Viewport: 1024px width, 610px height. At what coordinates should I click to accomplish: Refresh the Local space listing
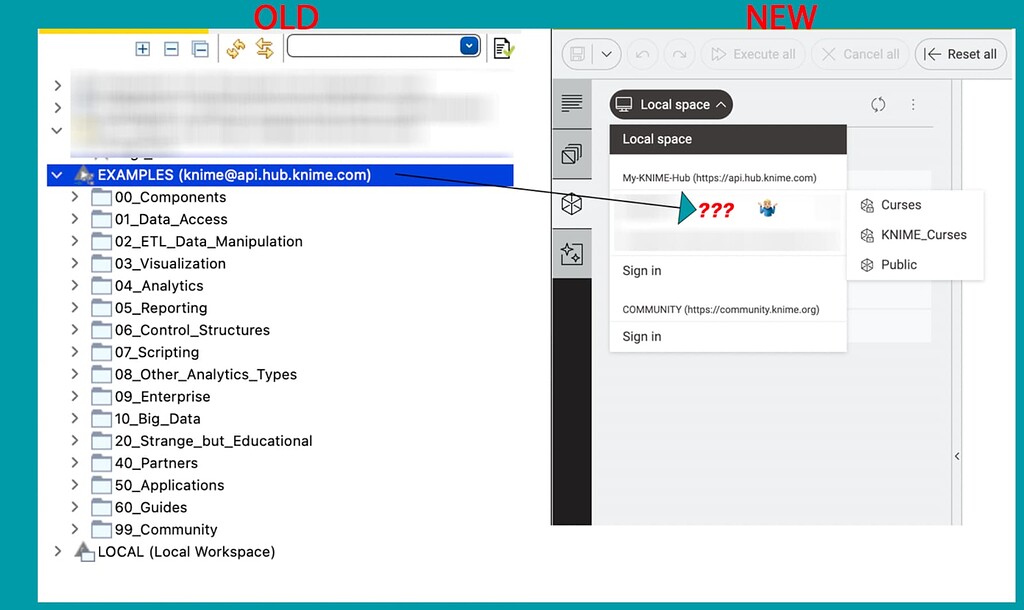coord(877,104)
